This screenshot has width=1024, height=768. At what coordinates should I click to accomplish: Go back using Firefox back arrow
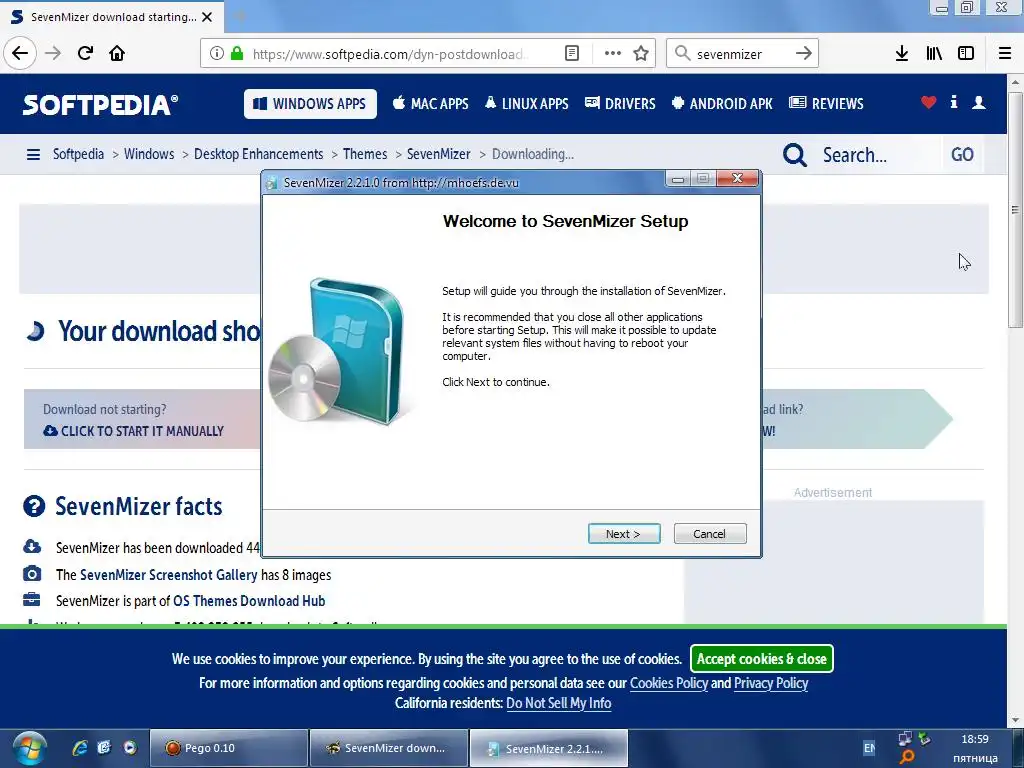click(x=20, y=53)
